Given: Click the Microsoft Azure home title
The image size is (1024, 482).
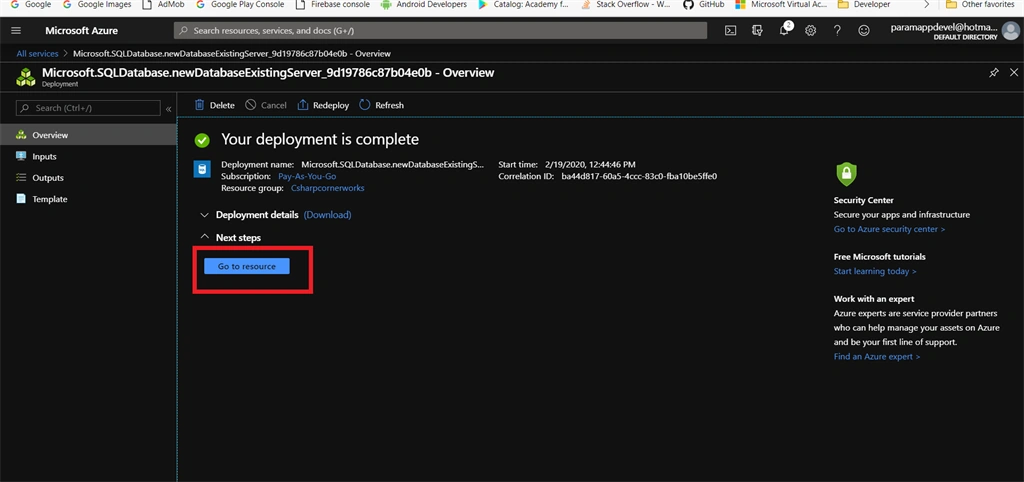Looking at the screenshot, I should [x=81, y=31].
